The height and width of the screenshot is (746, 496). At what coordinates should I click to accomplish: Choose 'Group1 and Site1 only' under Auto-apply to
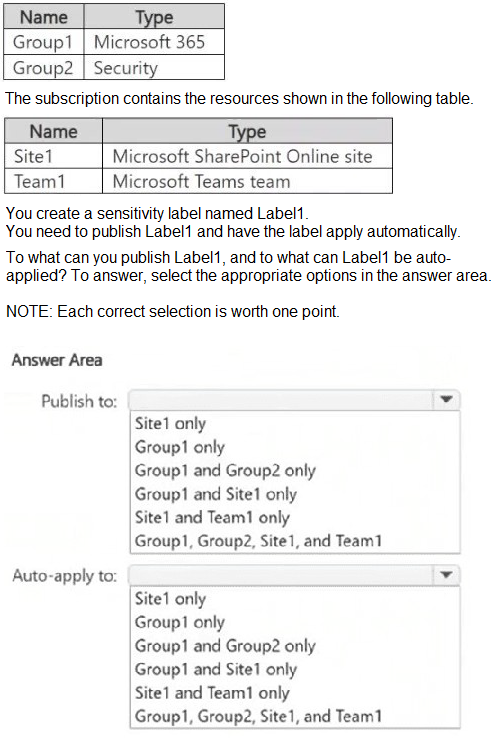(x=215, y=669)
